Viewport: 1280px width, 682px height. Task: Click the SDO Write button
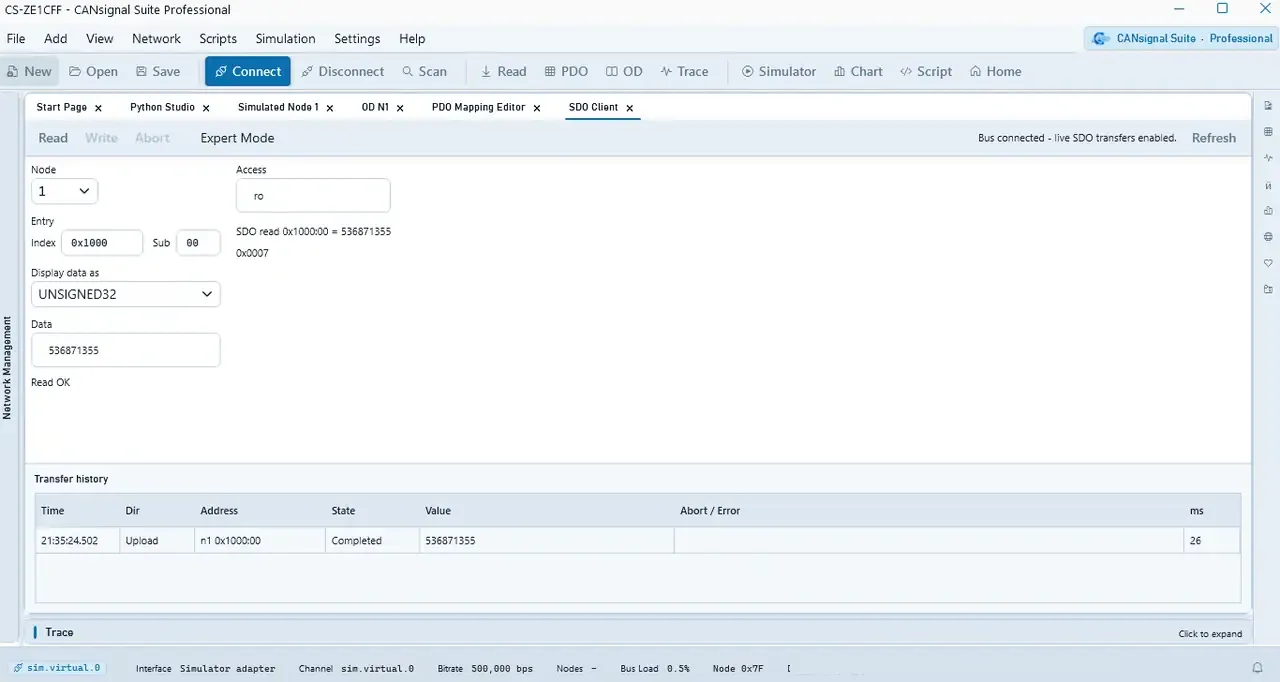click(101, 138)
